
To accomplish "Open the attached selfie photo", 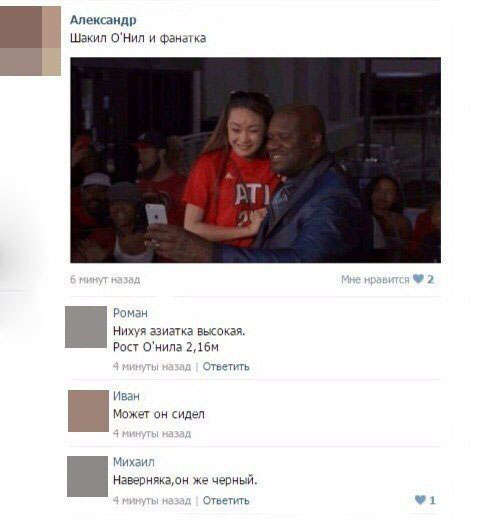I will [255, 160].
